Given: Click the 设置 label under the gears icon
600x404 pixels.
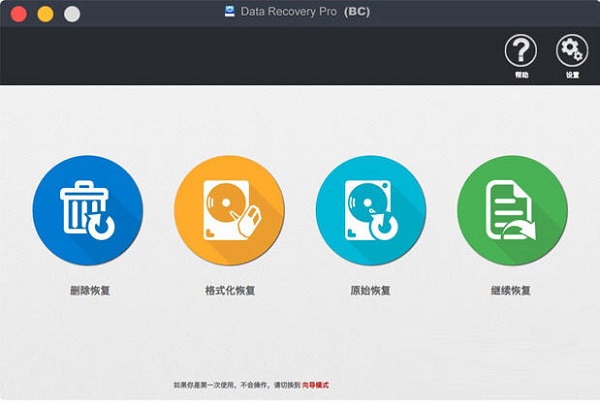Looking at the screenshot, I should (572, 75).
